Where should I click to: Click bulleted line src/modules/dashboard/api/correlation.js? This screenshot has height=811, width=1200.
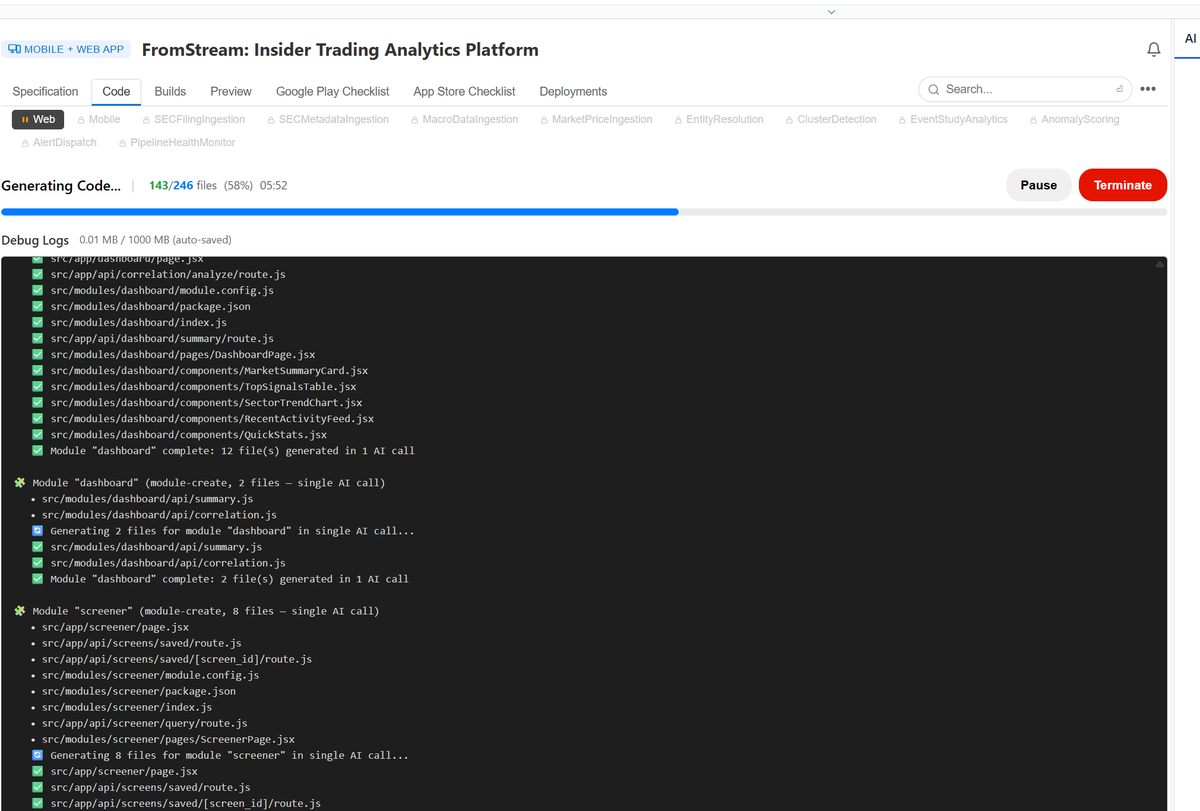[x=159, y=515]
